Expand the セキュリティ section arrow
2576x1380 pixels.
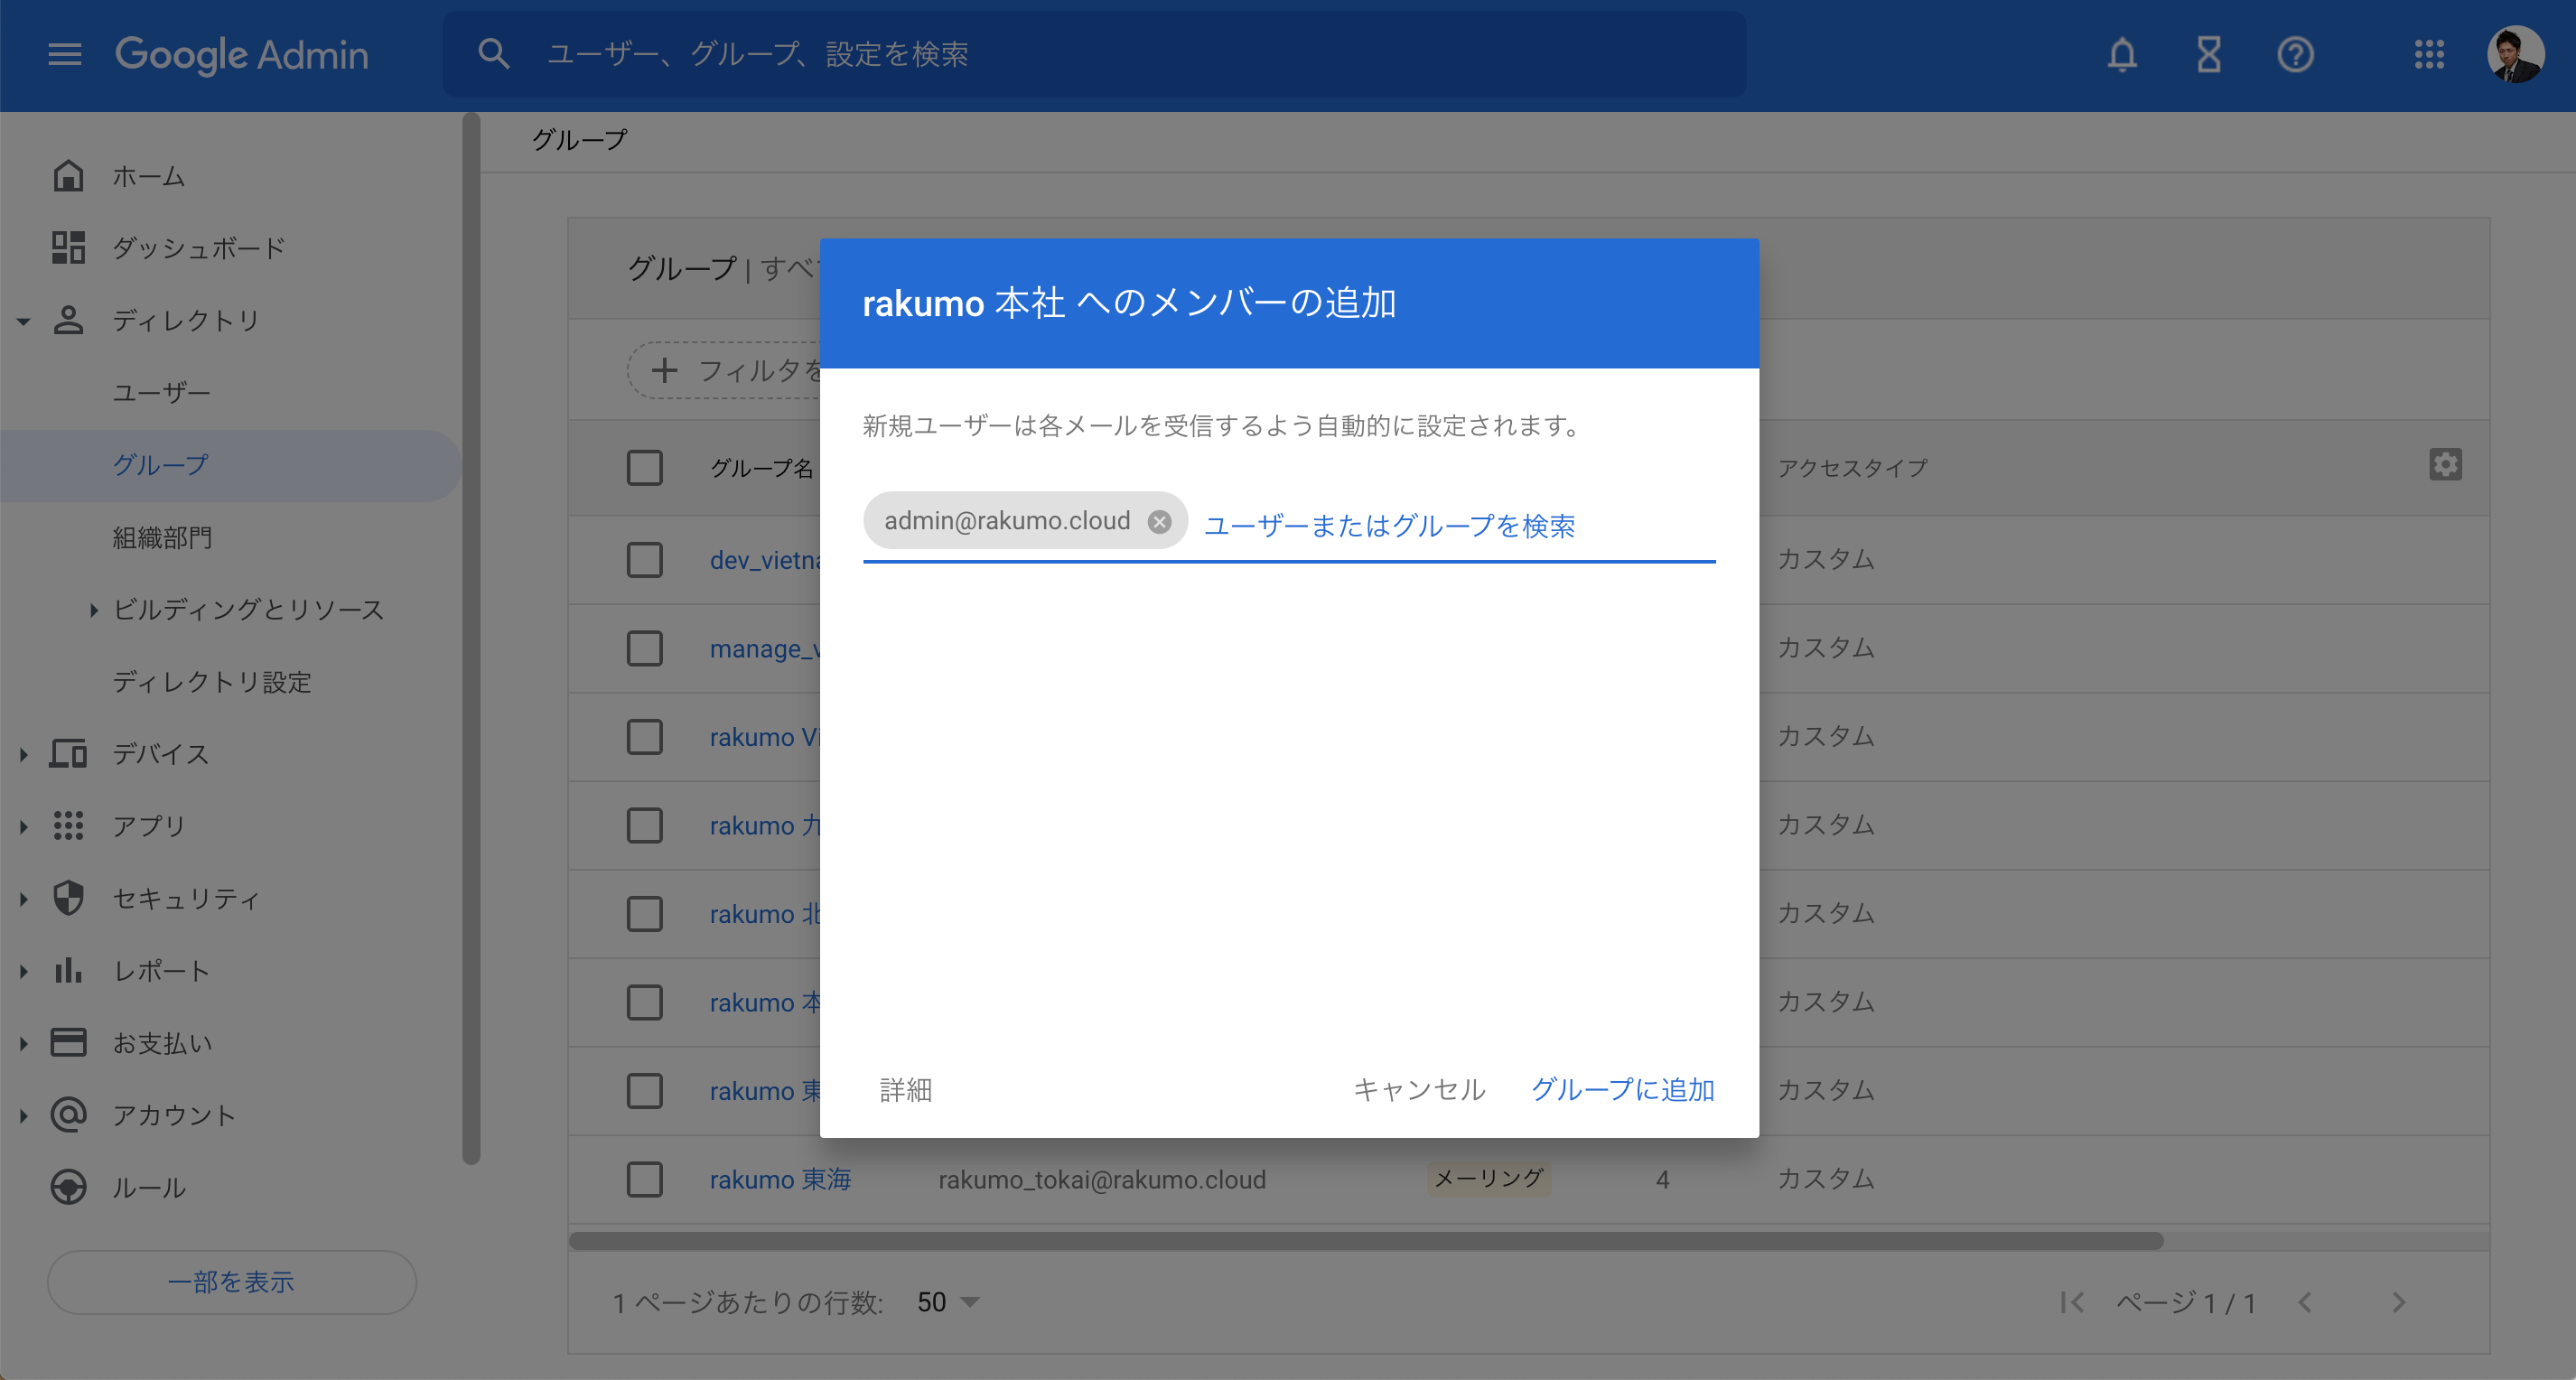24,898
